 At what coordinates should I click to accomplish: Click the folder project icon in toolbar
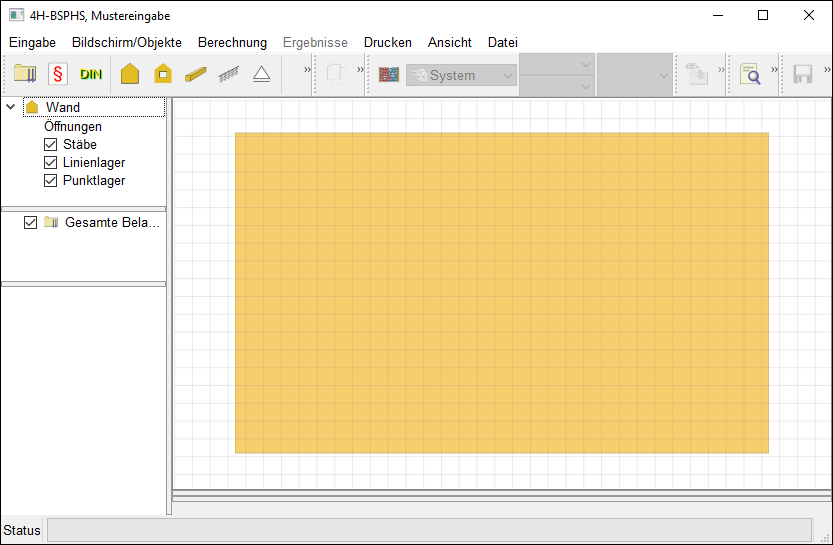(25, 74)
